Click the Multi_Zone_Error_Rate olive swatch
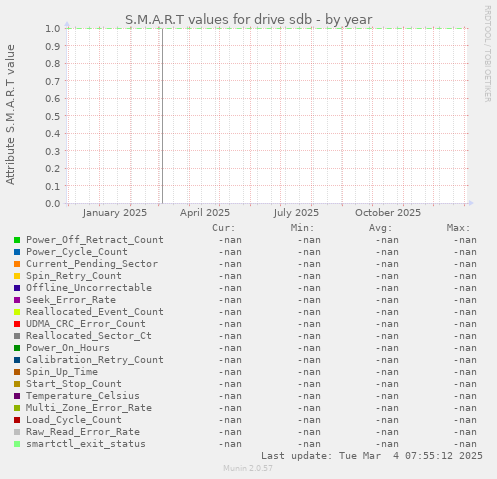 [x=17, y=408]
